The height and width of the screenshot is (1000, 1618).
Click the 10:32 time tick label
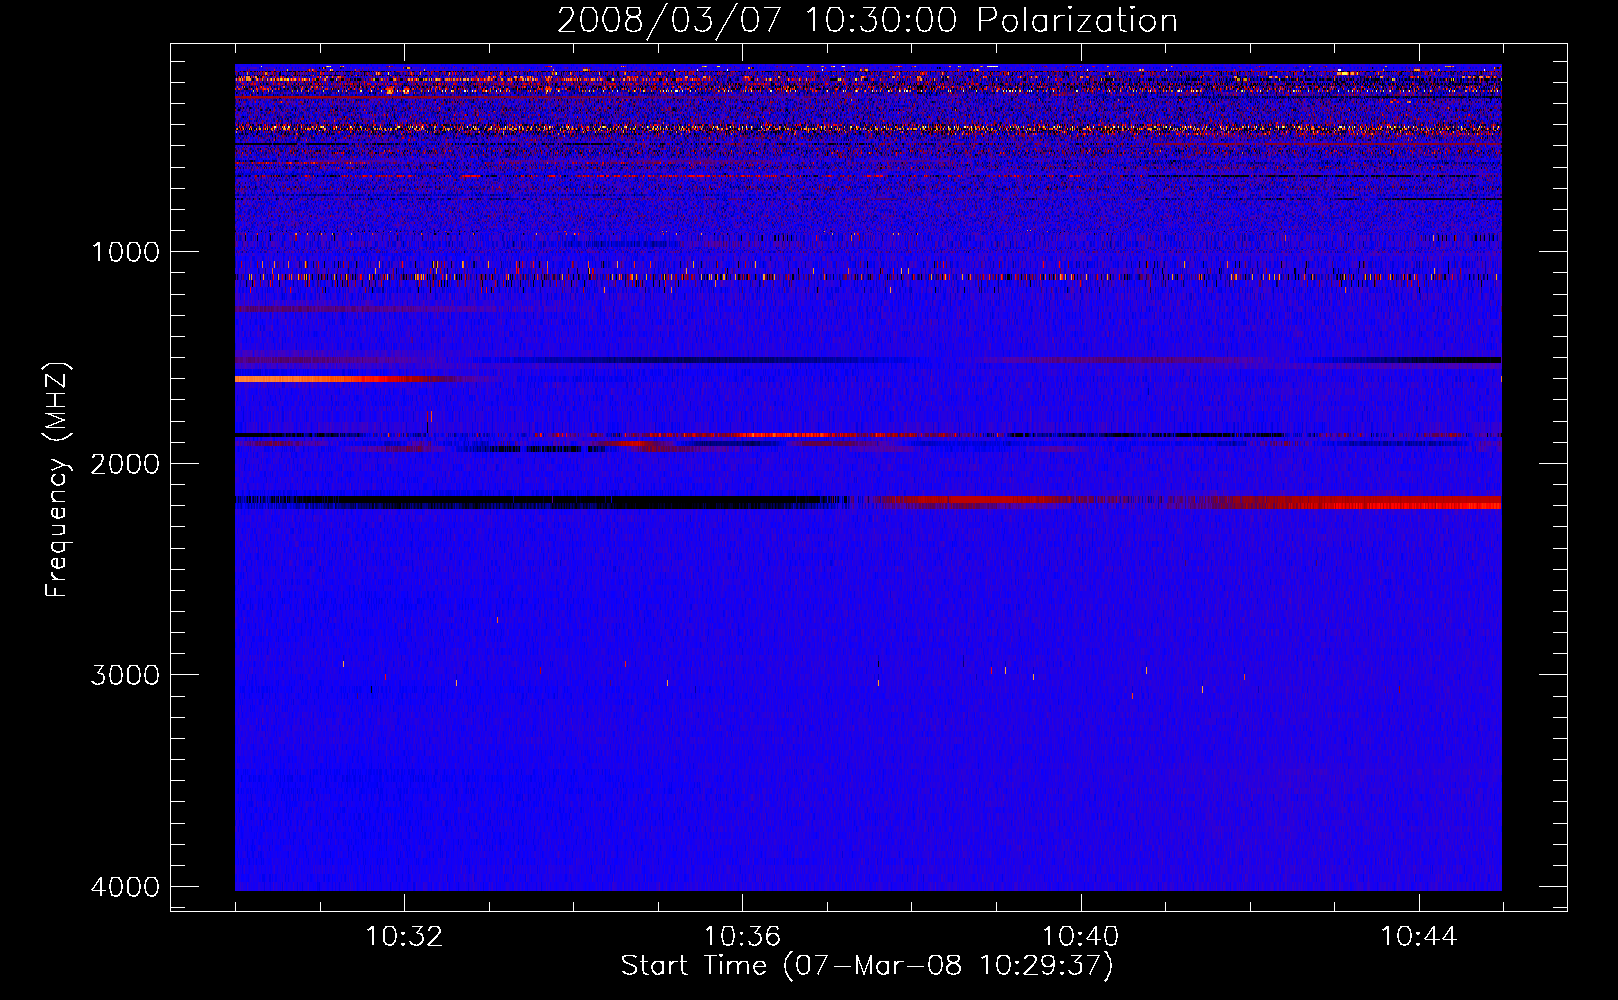click(x=404, y=937)
